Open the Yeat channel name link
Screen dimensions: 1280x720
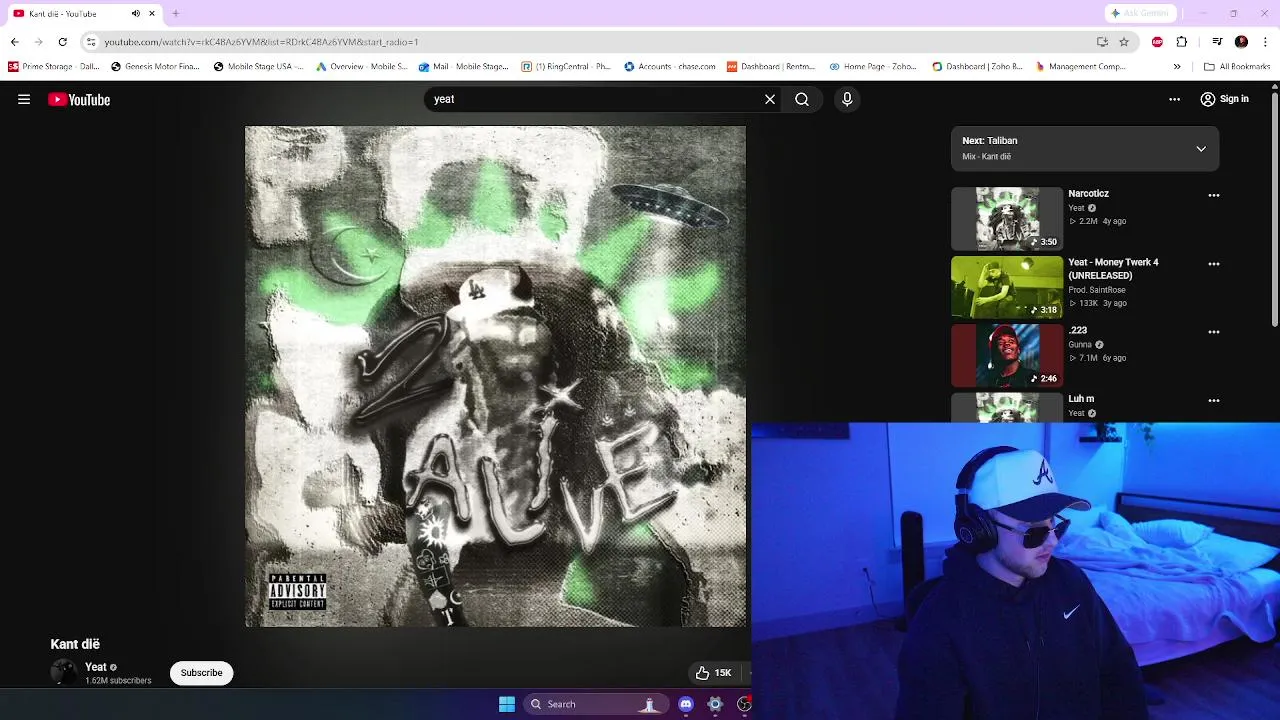[x=96, y=667]
